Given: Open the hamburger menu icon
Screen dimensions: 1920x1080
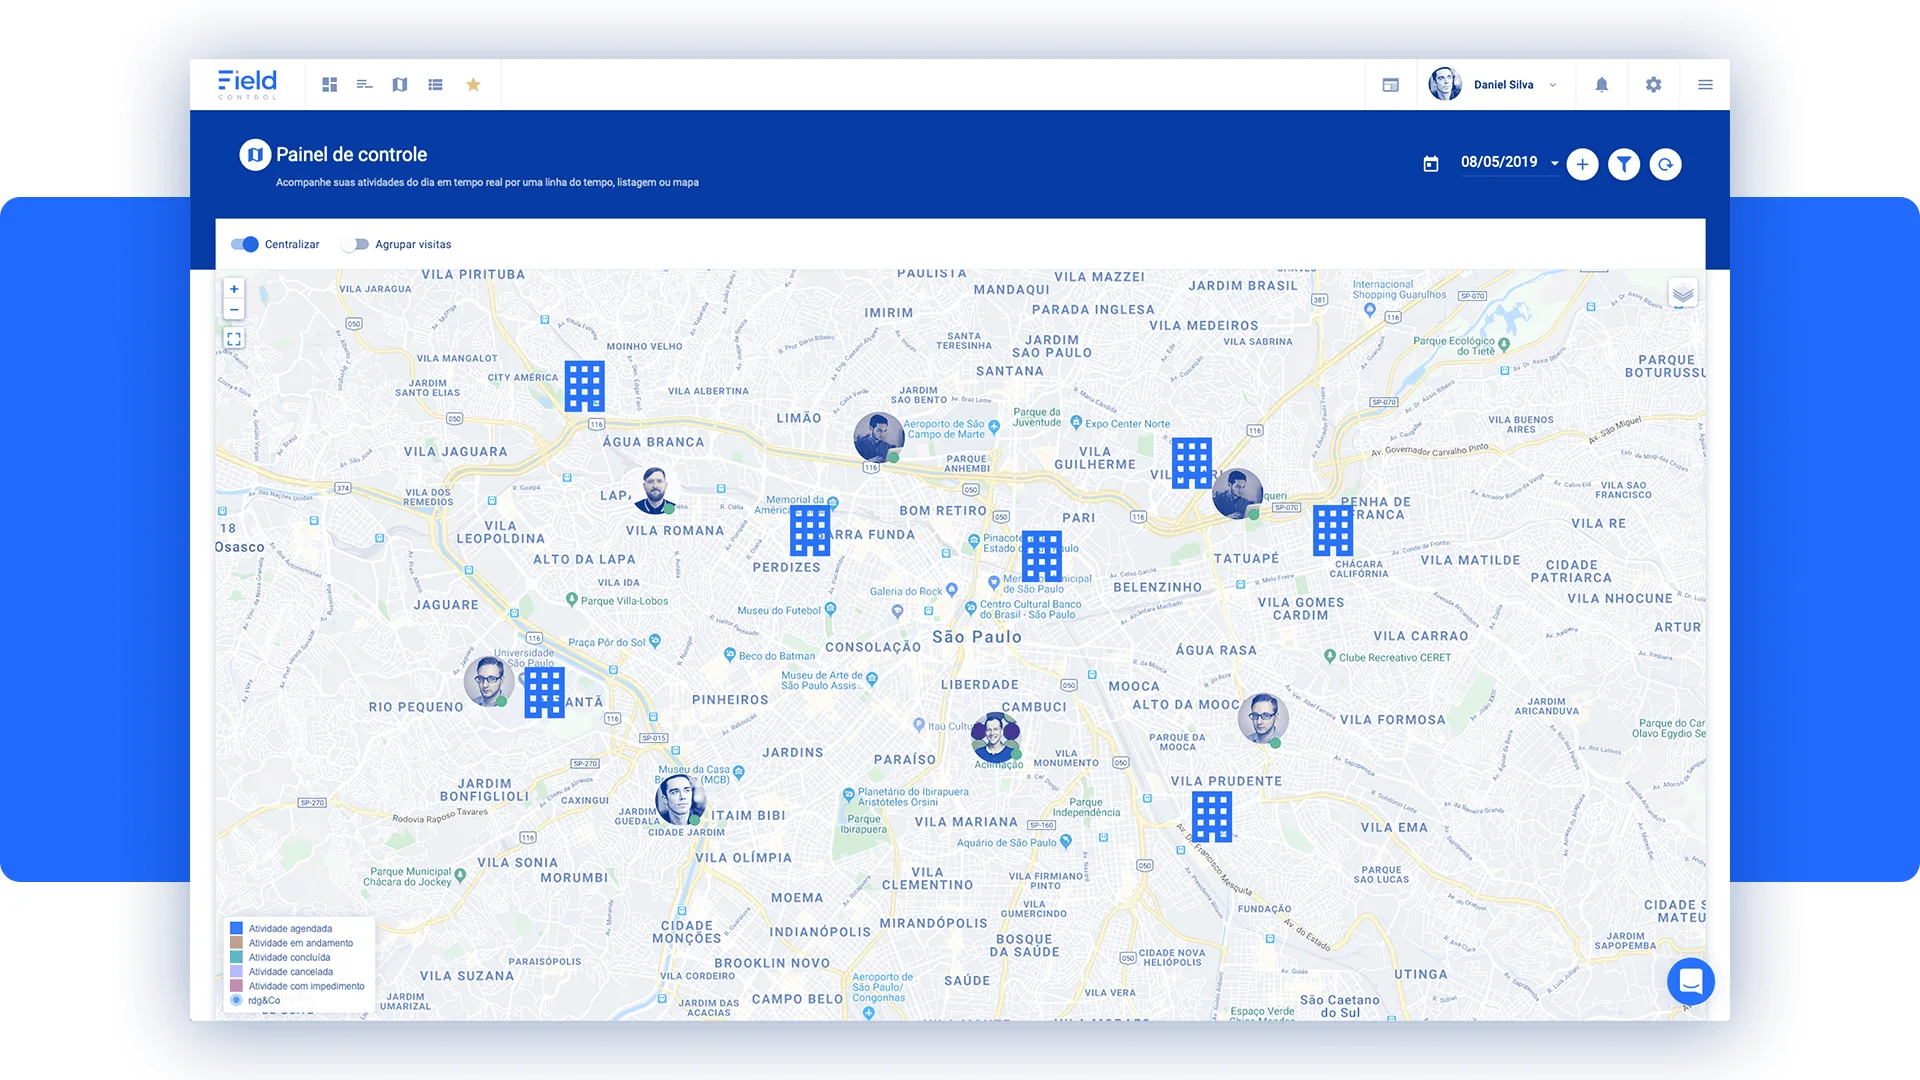Looking at the screenshot, I should tap(1705, 85).
